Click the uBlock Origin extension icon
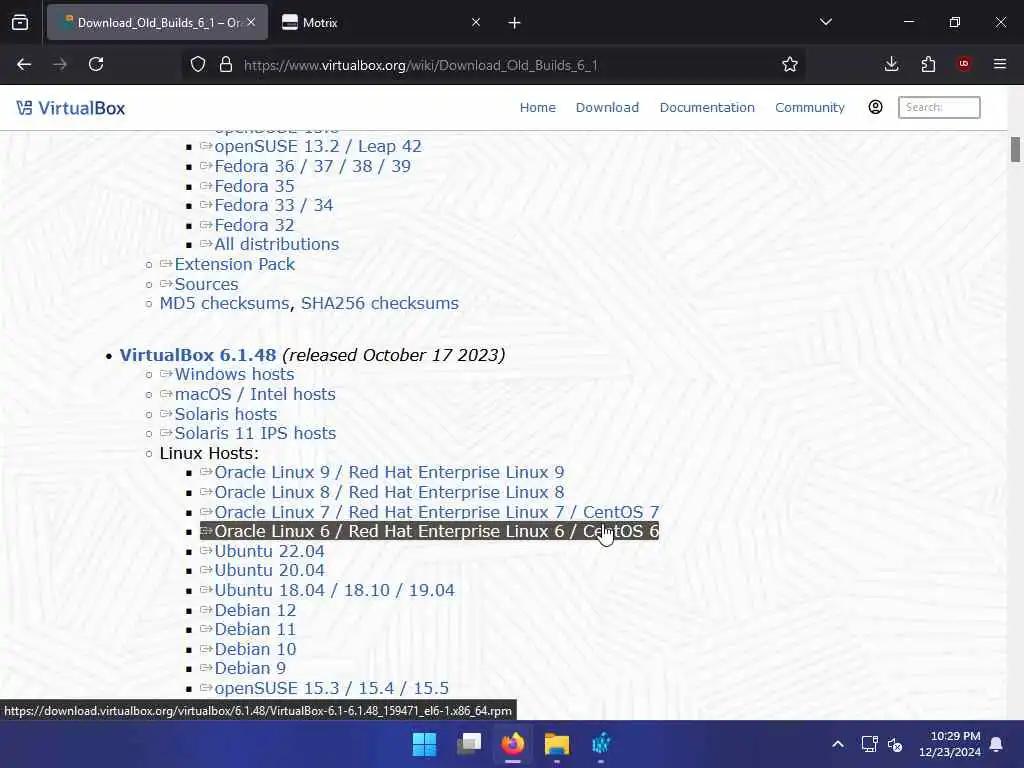The image size is (1024, 768). click(964, 64)
